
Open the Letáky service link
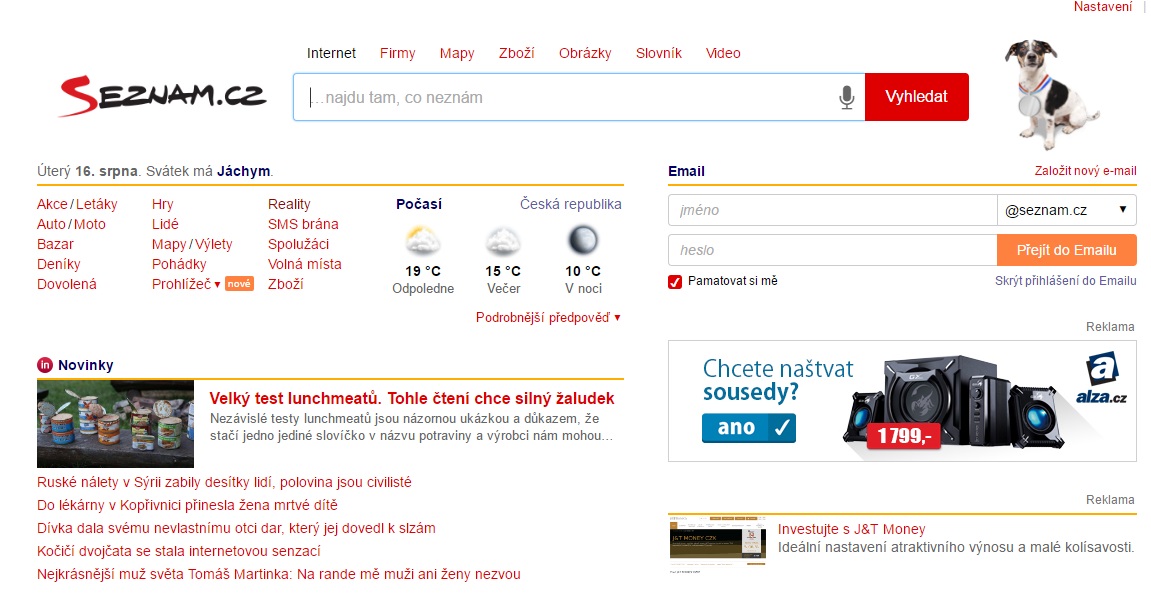click(96, 204)
